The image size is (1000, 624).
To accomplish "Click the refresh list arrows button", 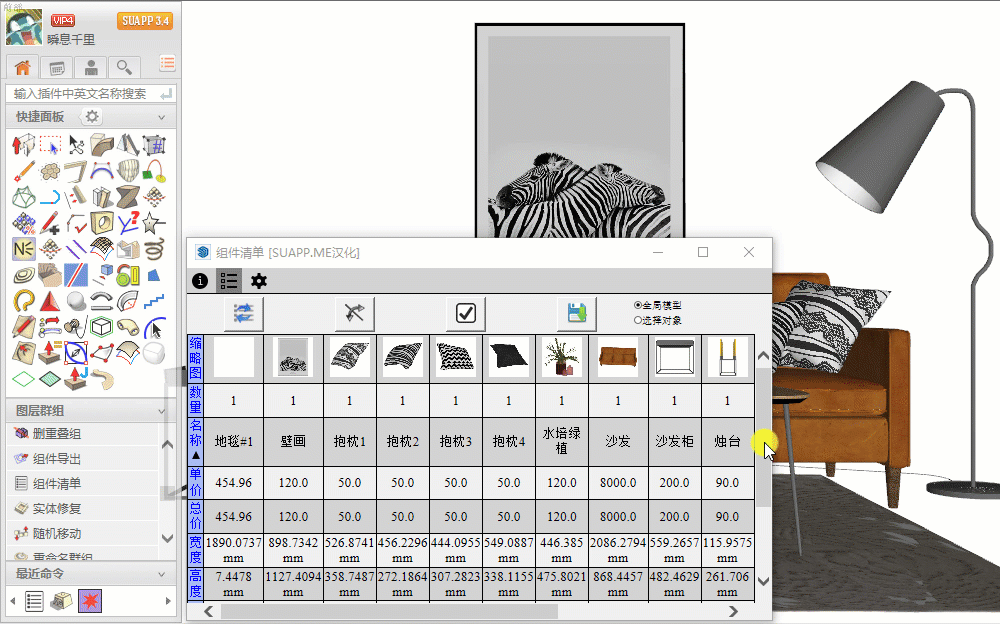I will point(244,313).
